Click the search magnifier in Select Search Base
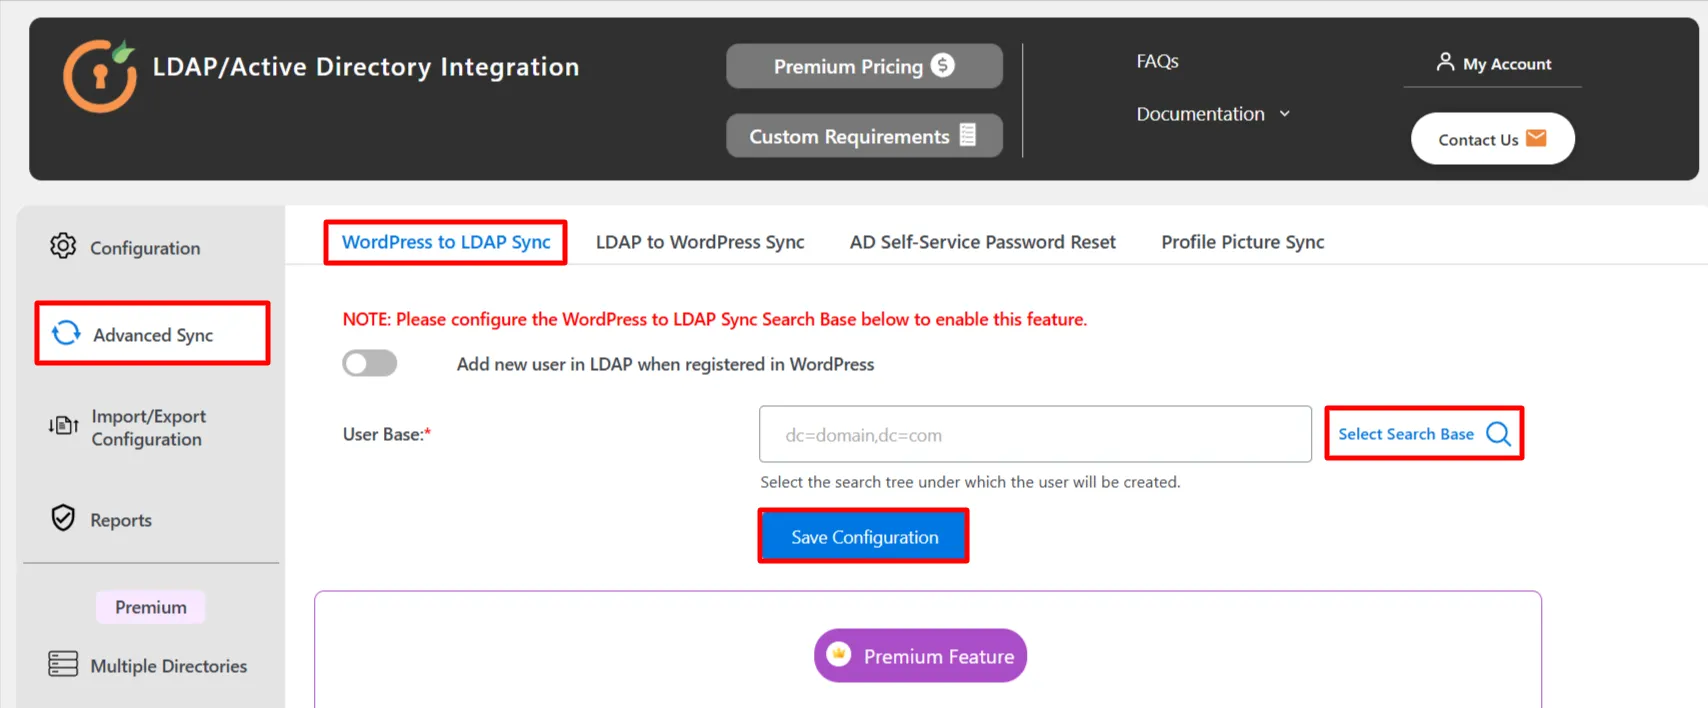This screenshot has height=708, width=1708. [x=1498, y=434]
